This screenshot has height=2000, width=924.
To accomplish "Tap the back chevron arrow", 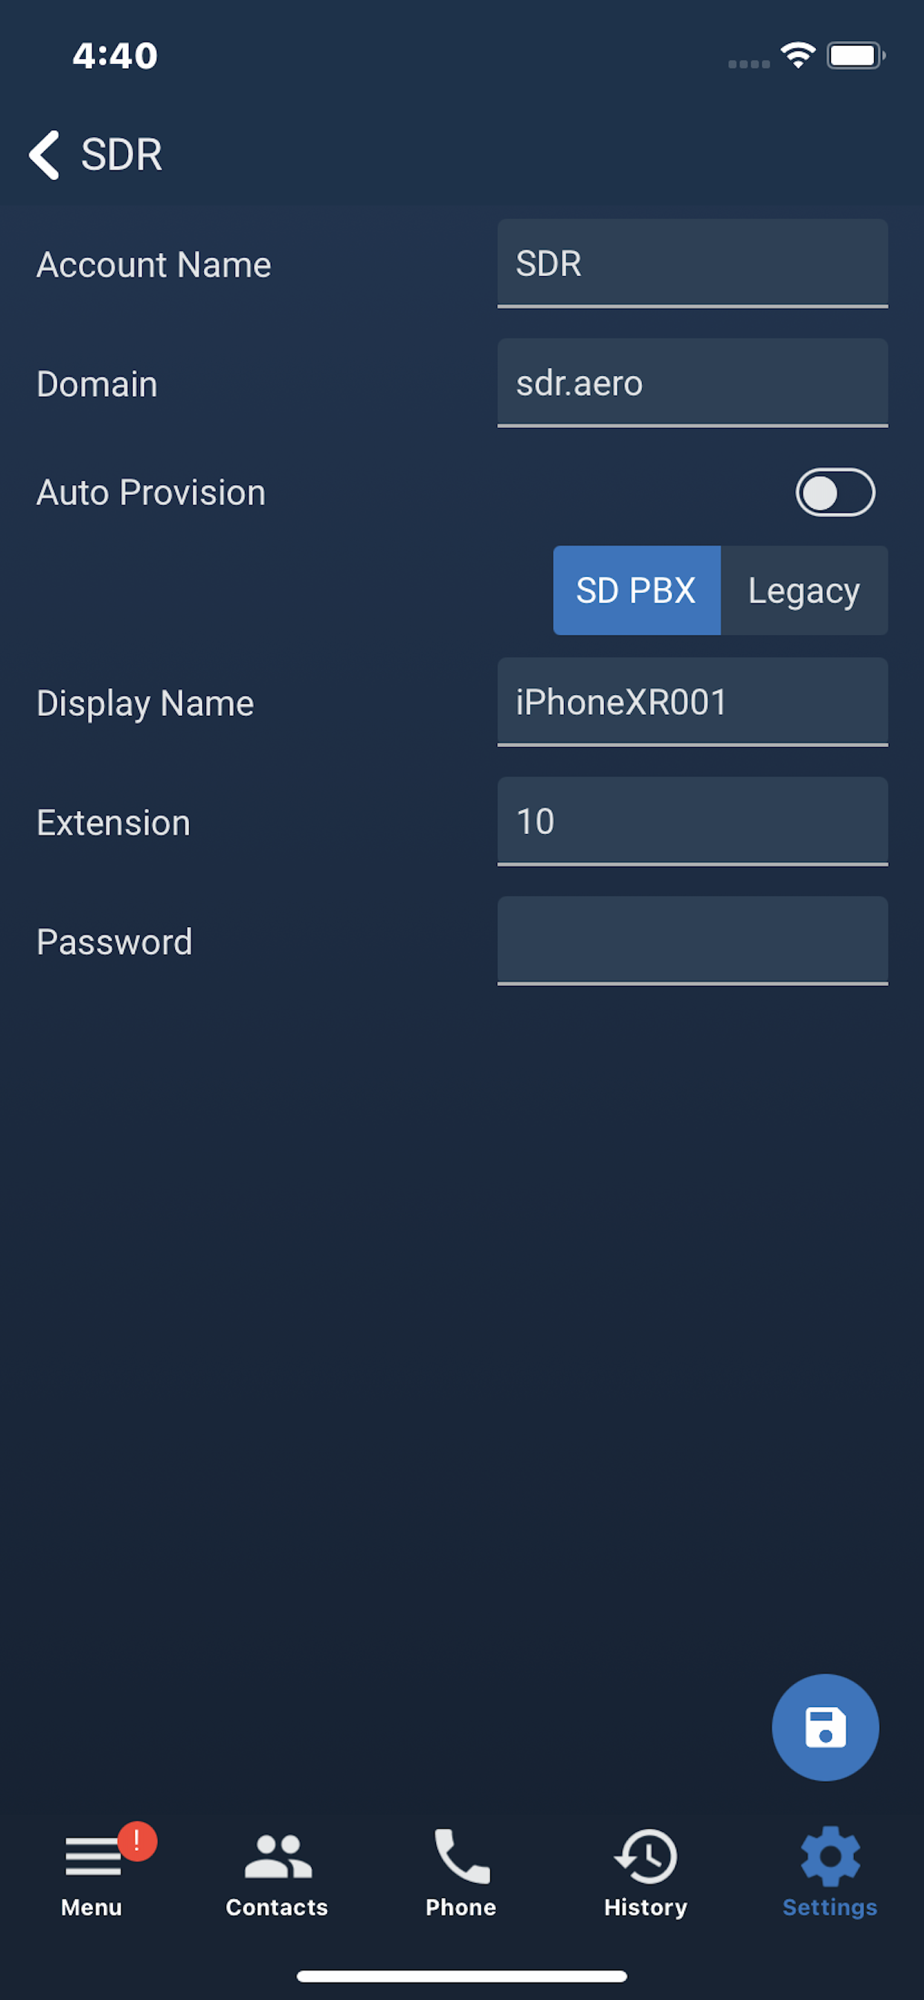I will coord(44,155).
